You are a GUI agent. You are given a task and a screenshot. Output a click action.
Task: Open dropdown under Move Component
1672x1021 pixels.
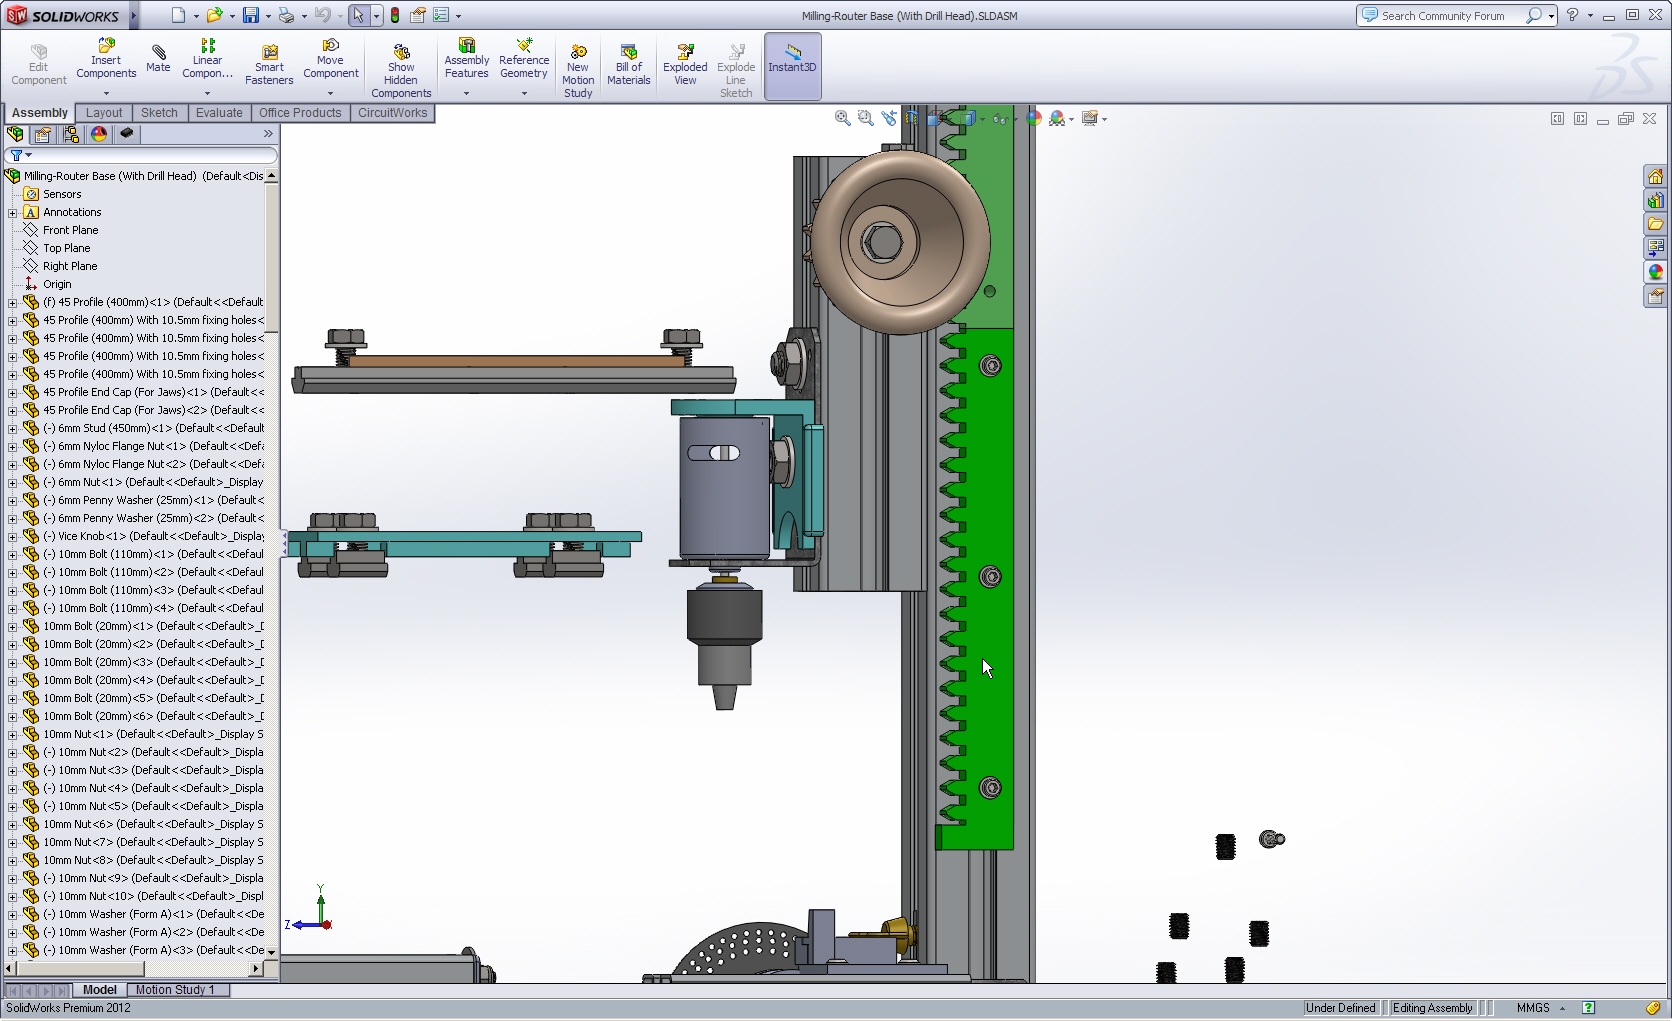point(331,93)
